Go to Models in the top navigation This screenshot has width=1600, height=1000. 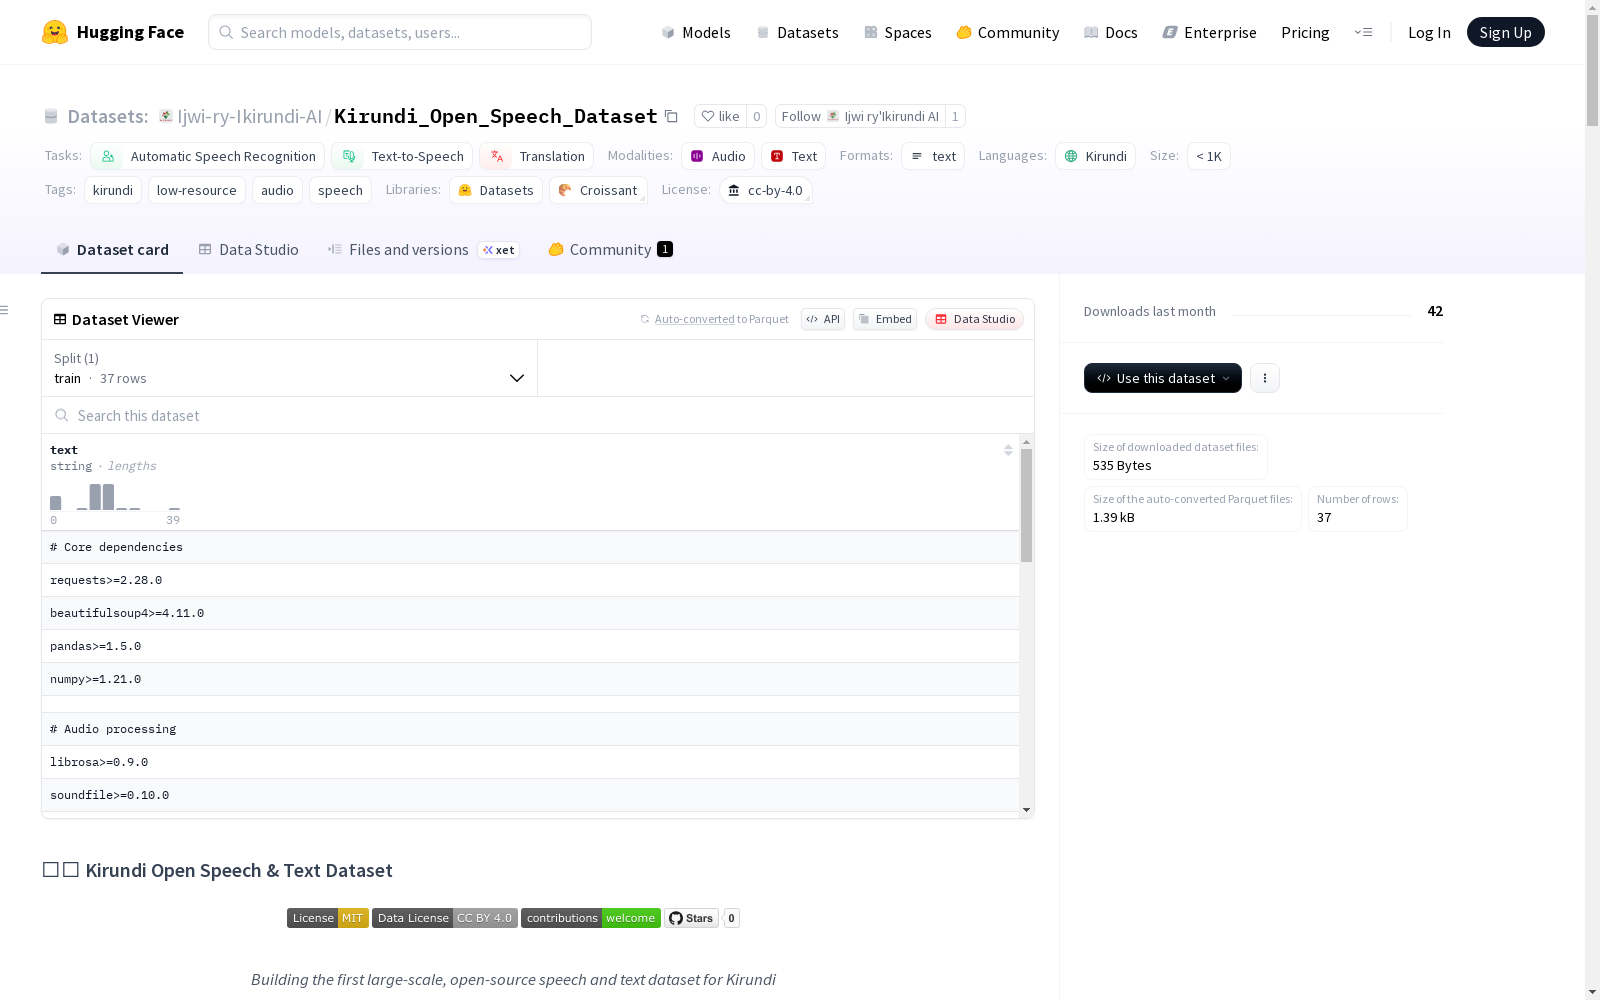(696, 32)
